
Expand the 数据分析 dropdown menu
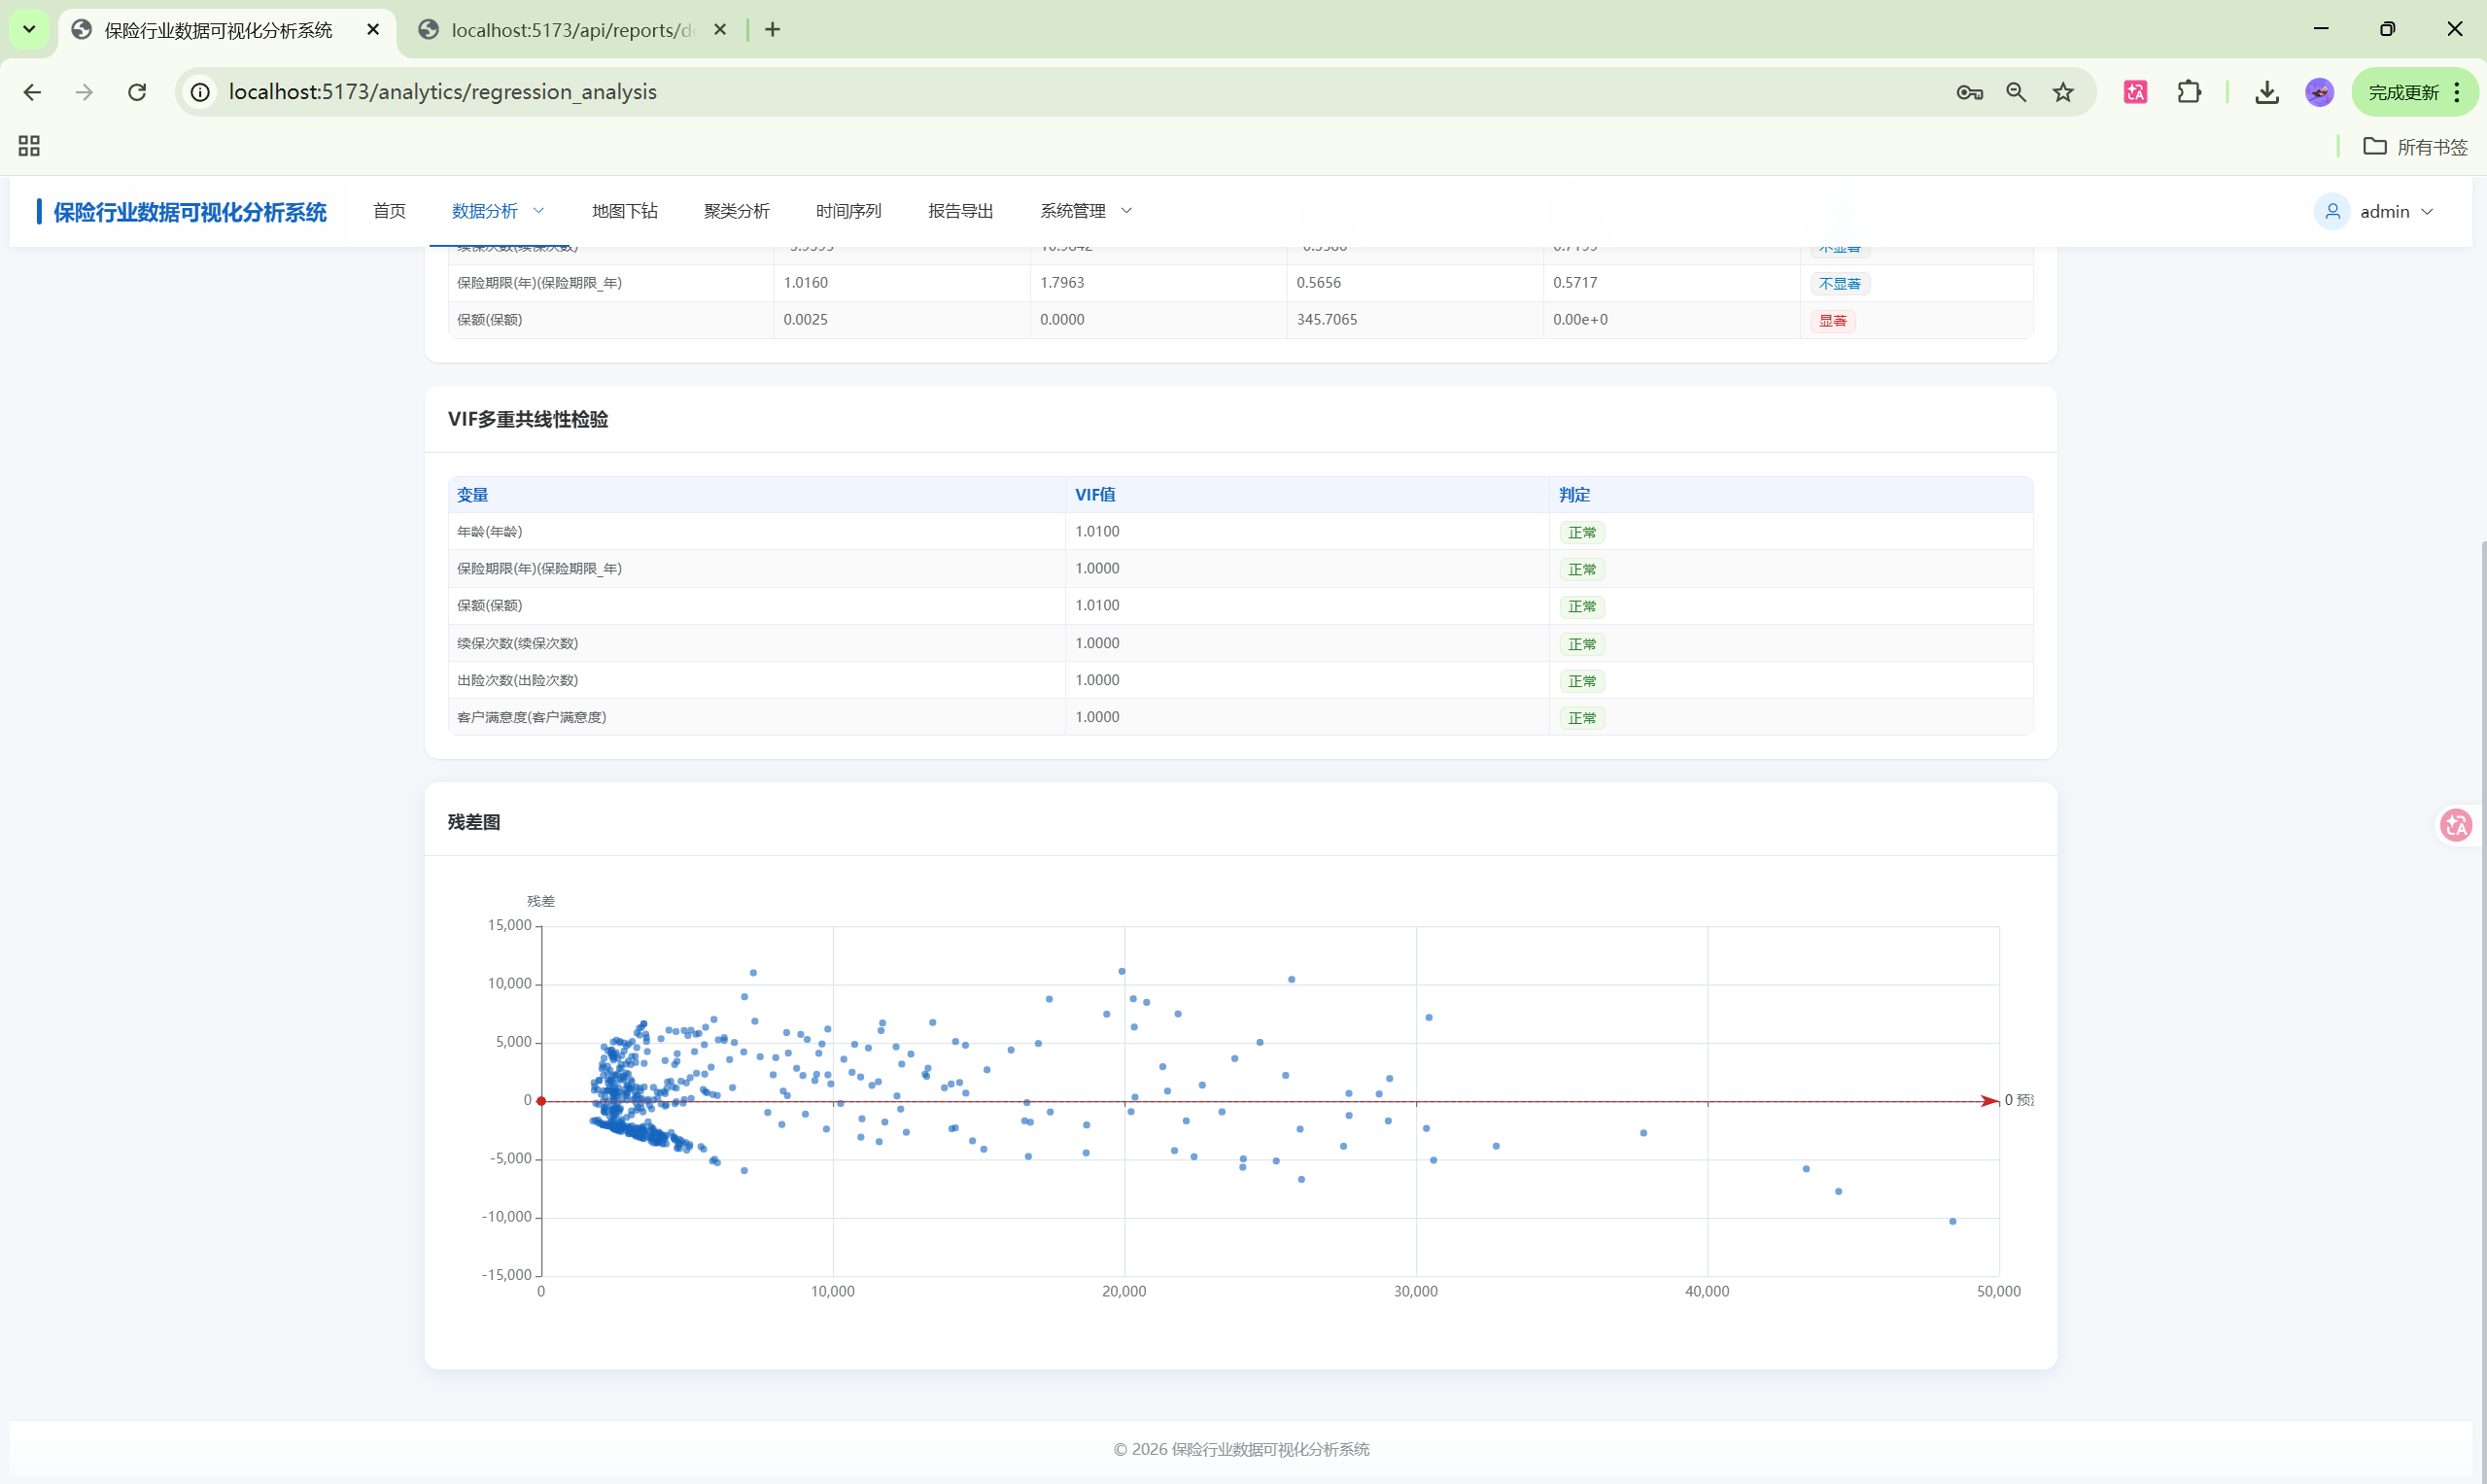click(497, 211)
